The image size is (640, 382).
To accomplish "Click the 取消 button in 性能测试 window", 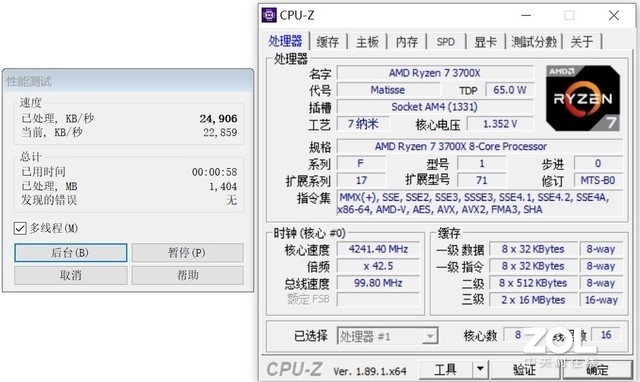I will point(71,275).
